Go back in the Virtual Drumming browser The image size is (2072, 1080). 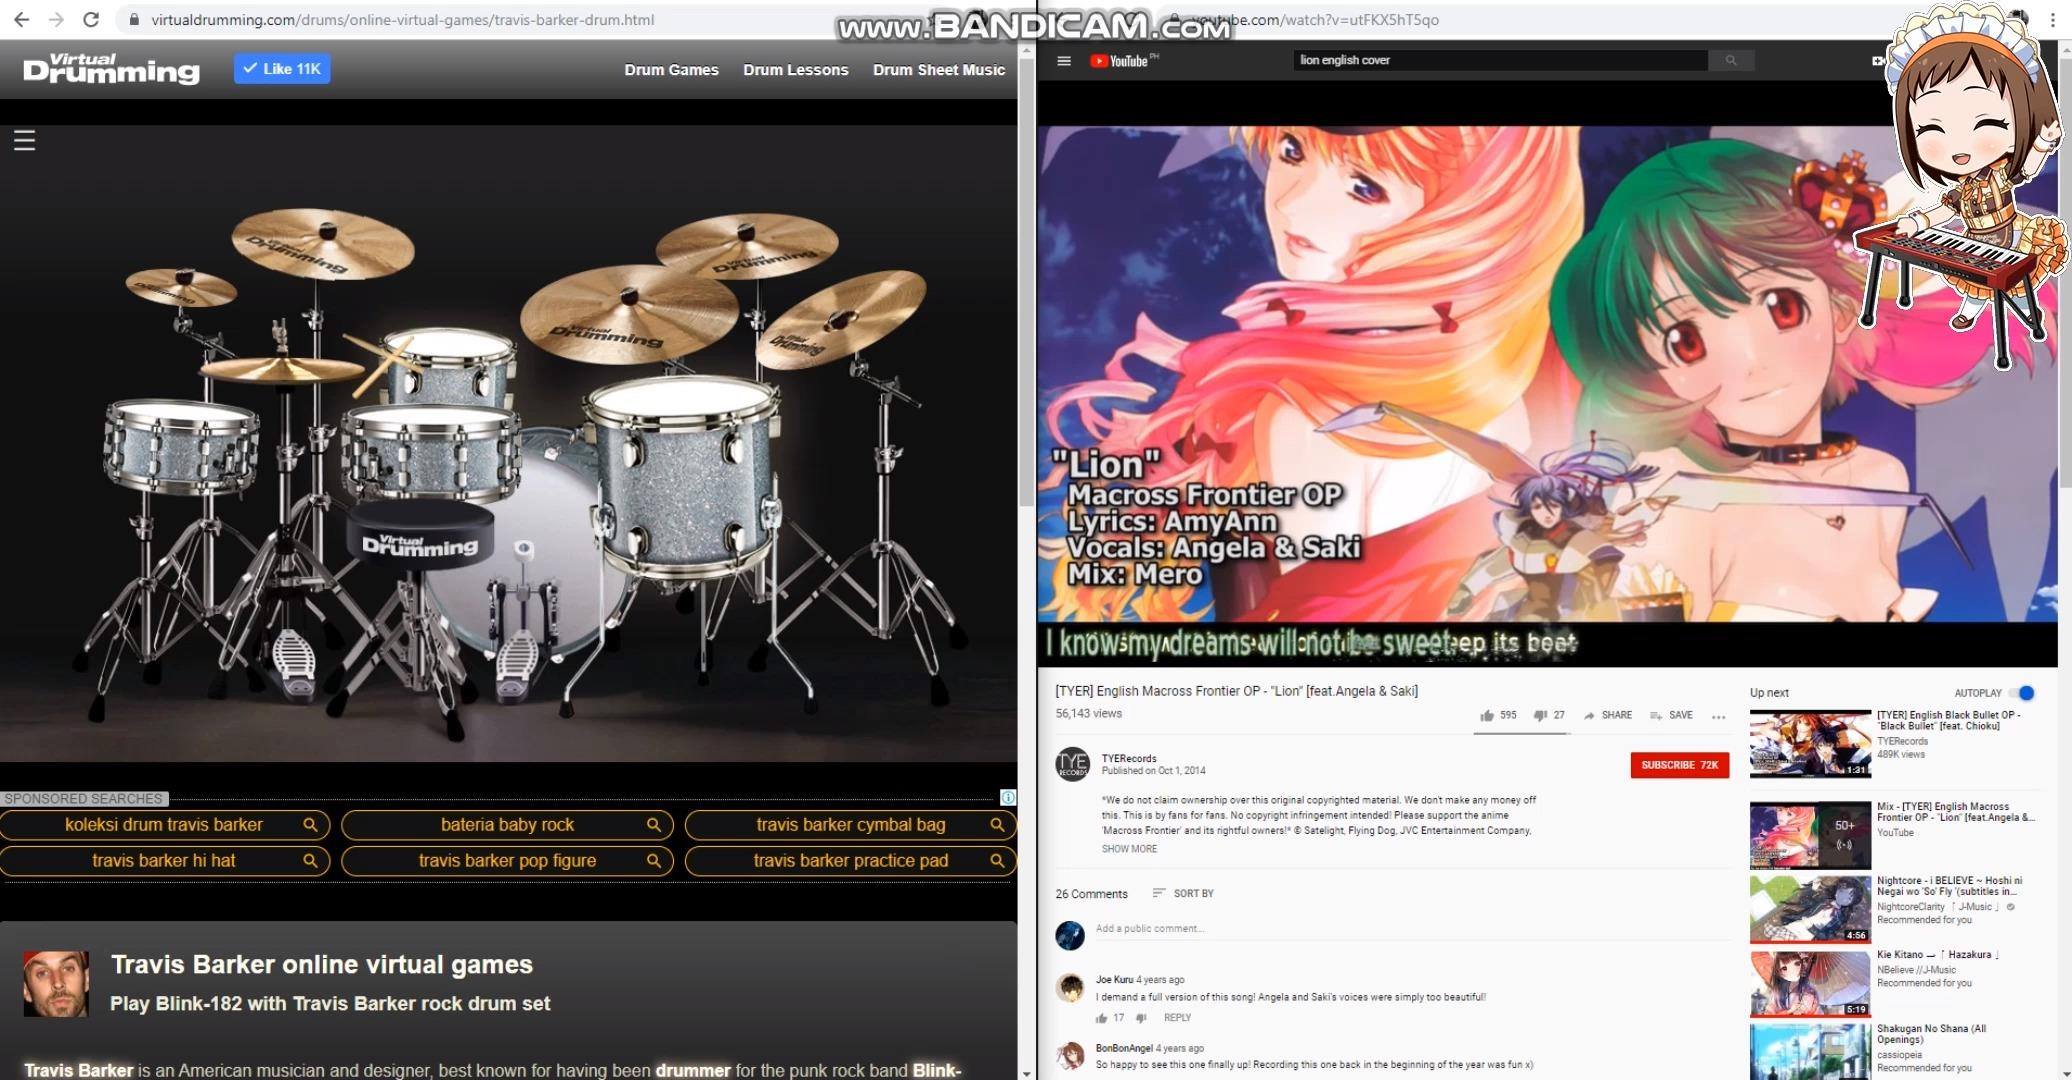point(21,20)
